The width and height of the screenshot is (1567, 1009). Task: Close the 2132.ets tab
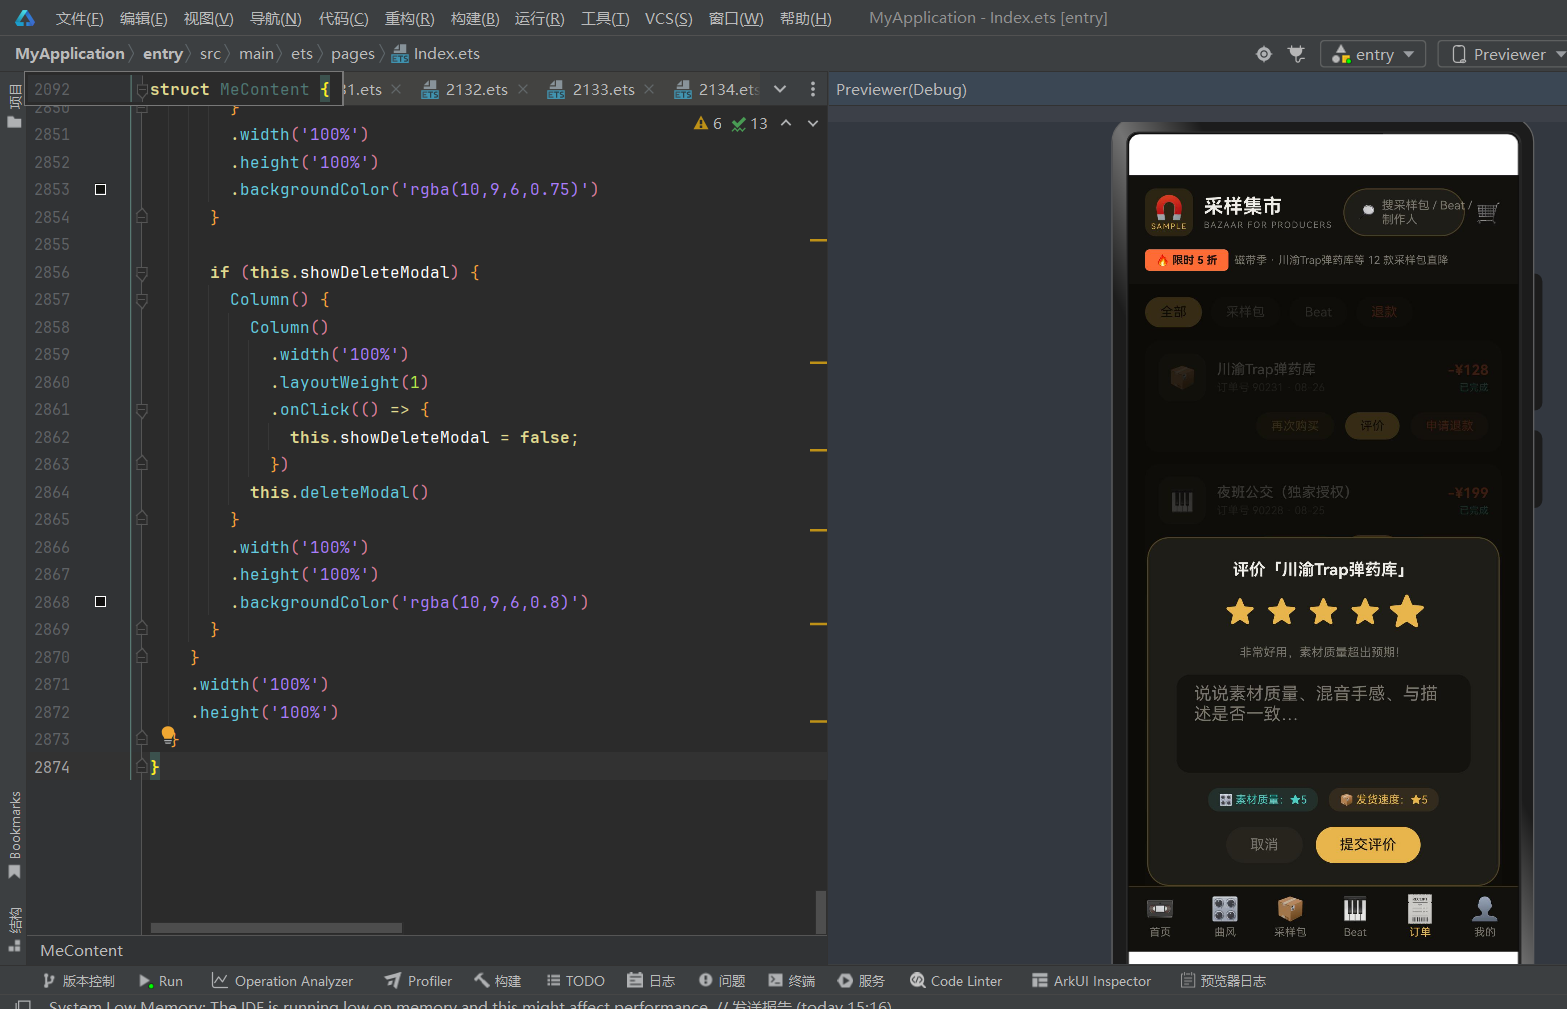point(522,89)
